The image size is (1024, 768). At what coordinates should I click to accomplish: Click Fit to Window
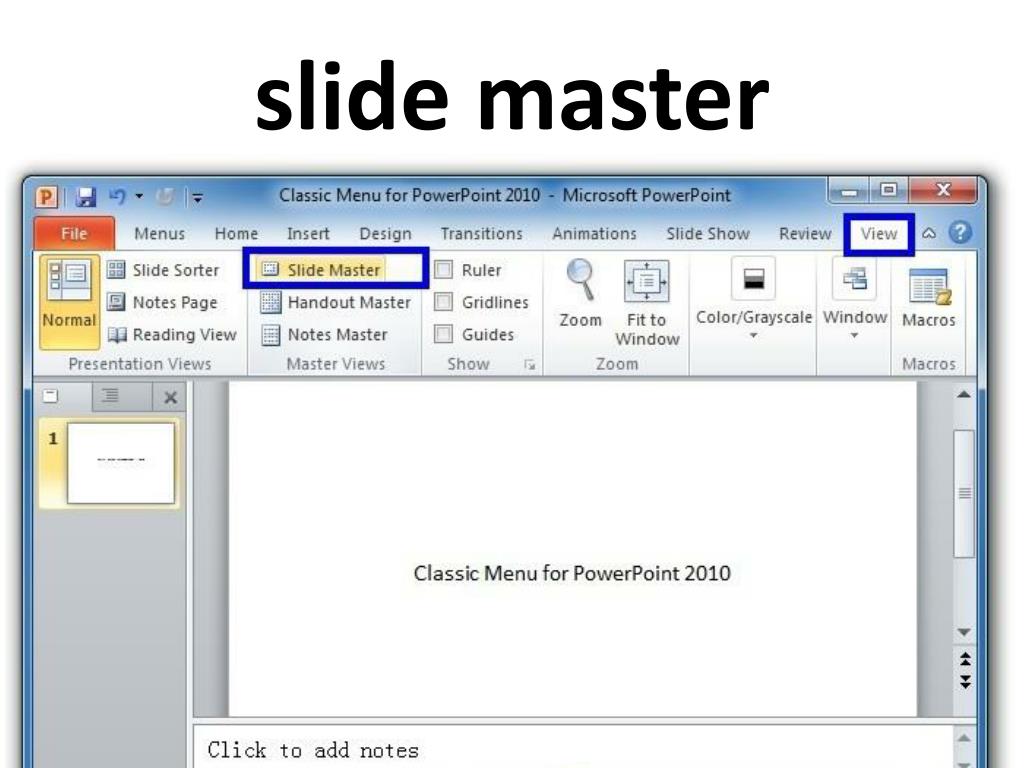(x=647, y=302)
